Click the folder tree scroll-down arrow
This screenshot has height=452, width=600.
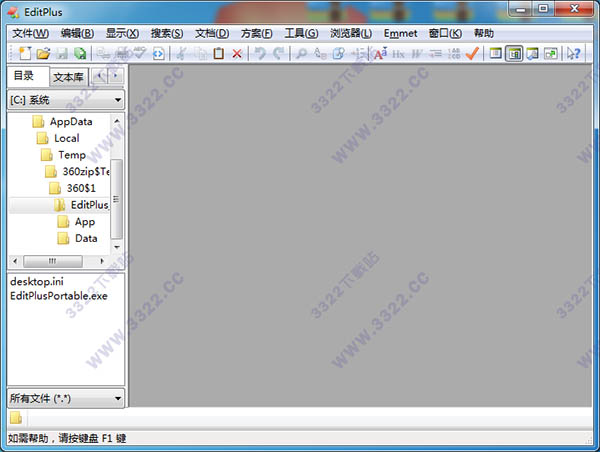117,247
